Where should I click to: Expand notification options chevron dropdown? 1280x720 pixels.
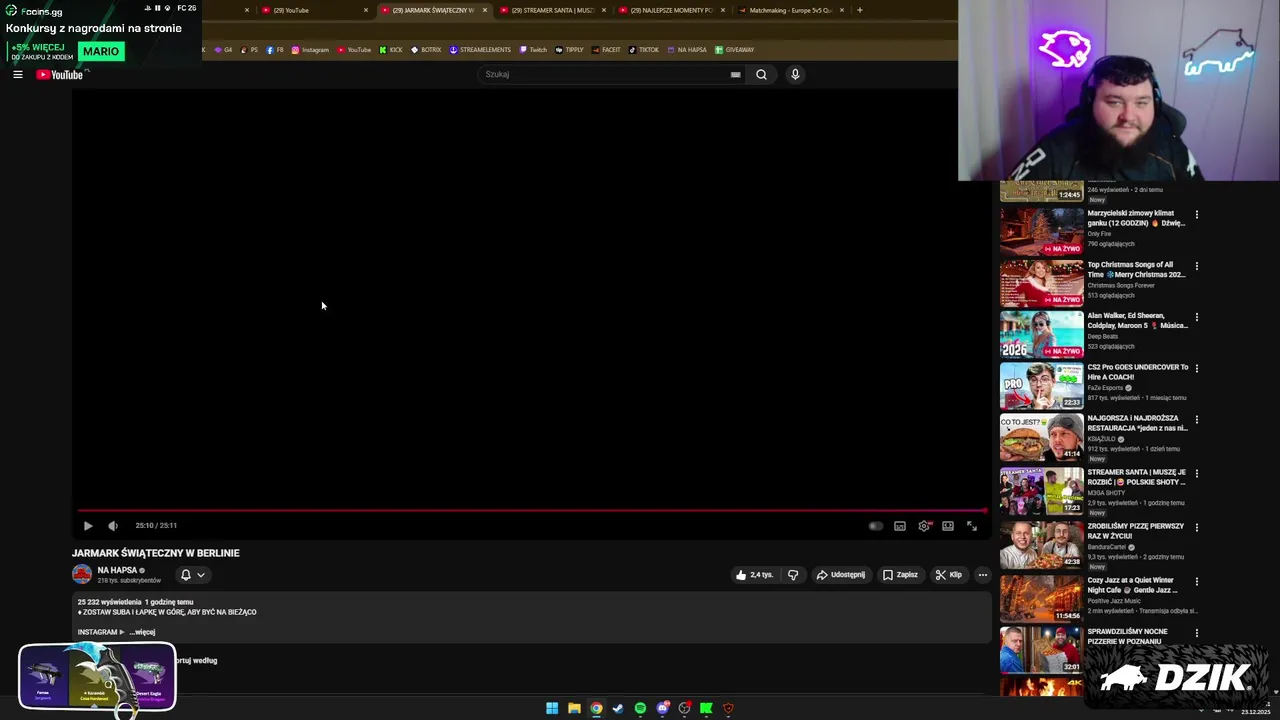(x=201, y=575)
